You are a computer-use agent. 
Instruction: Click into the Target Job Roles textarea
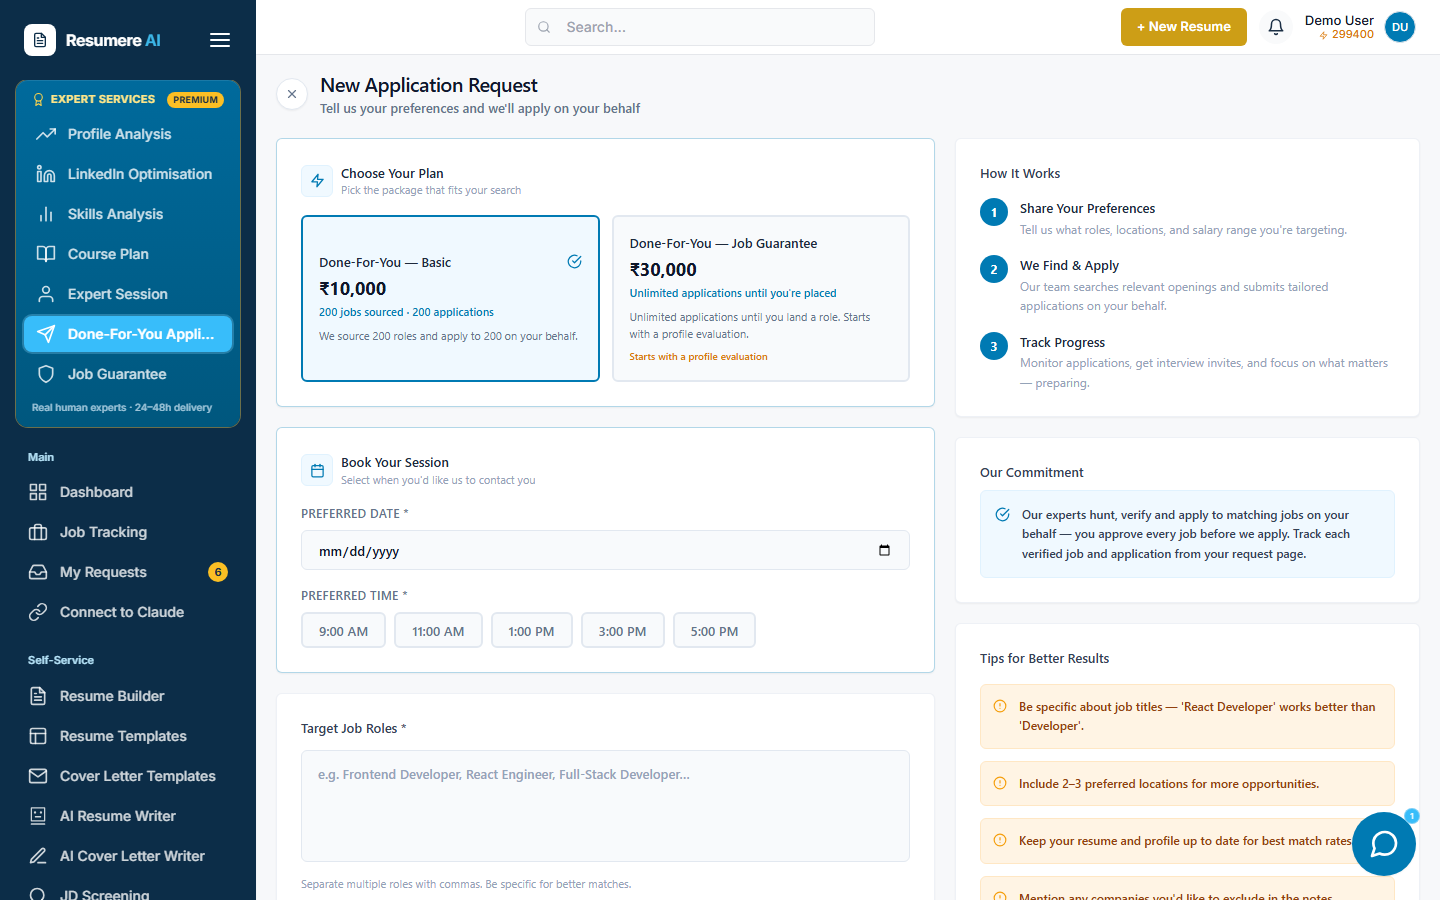605,806
